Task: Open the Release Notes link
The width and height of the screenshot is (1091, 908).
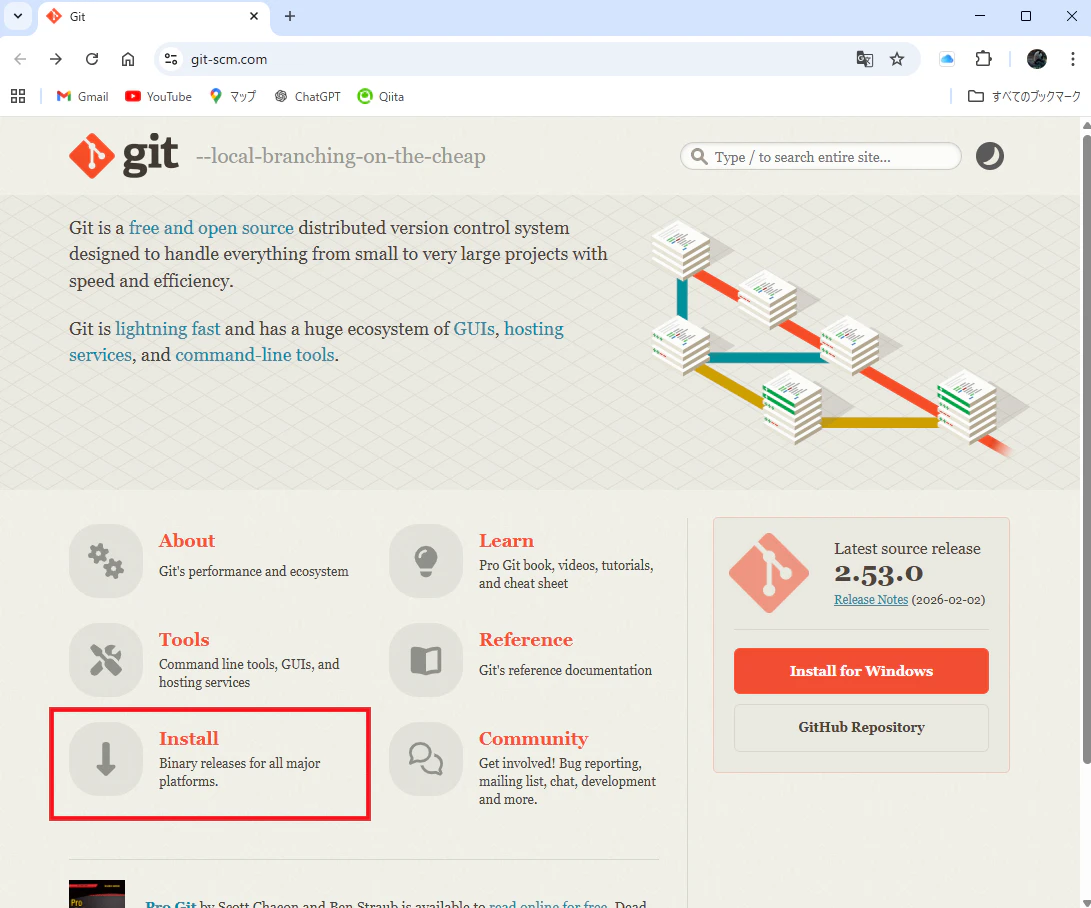Action: 870,600
